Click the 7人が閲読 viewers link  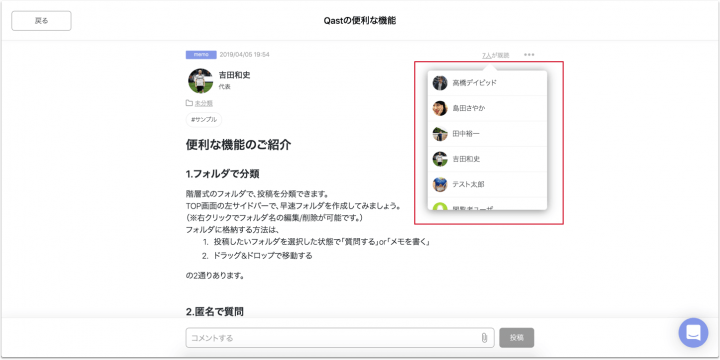coord(495,55)
